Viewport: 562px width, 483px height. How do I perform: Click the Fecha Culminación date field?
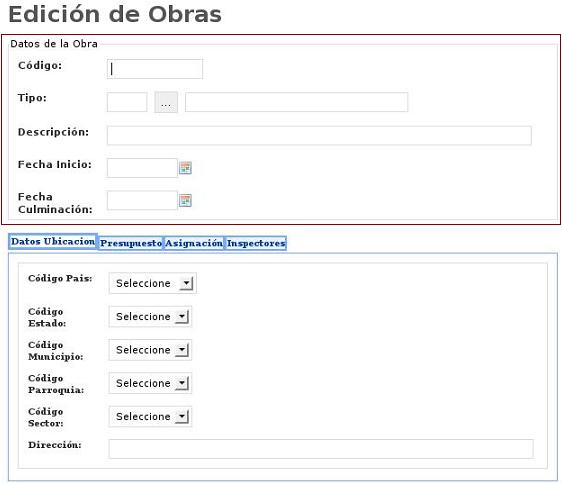pyautogui.click(x=142, y=200)
